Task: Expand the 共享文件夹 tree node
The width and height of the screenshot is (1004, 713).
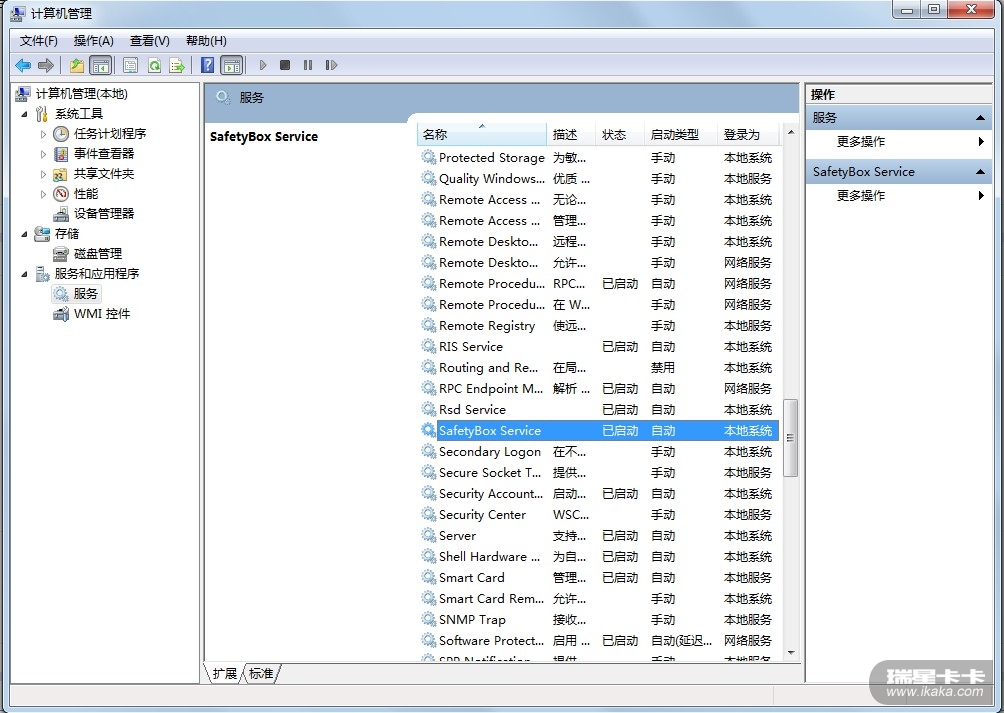Action: click(43, 174)
